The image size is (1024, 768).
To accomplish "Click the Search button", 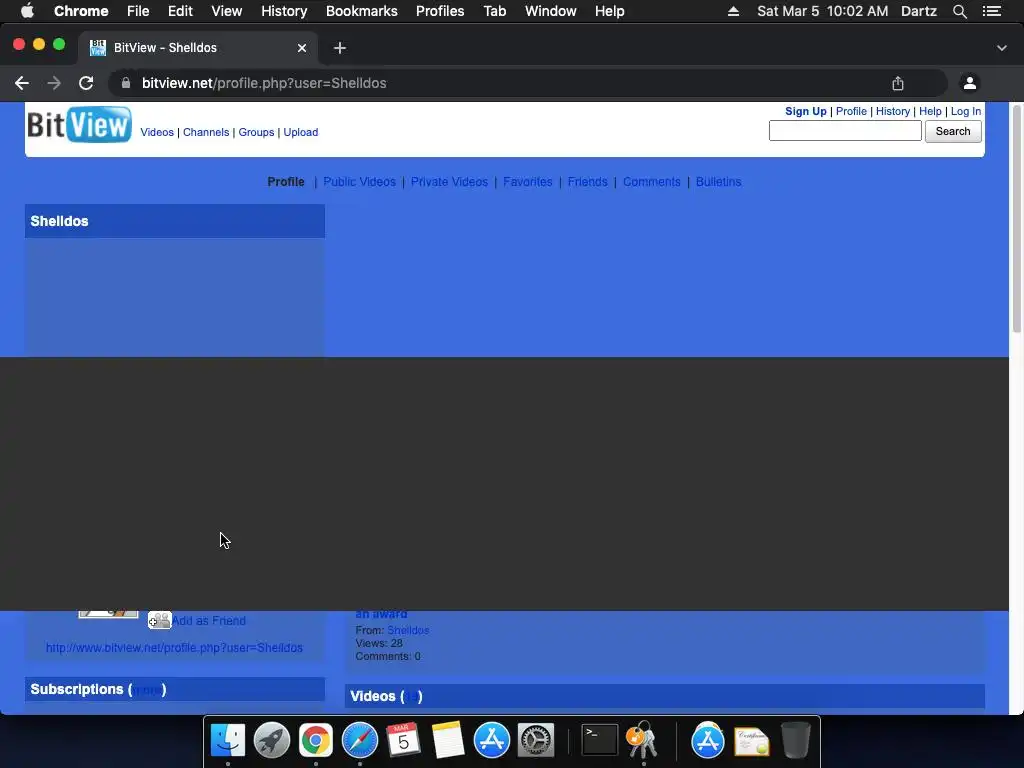I will (x=953, y=131).
